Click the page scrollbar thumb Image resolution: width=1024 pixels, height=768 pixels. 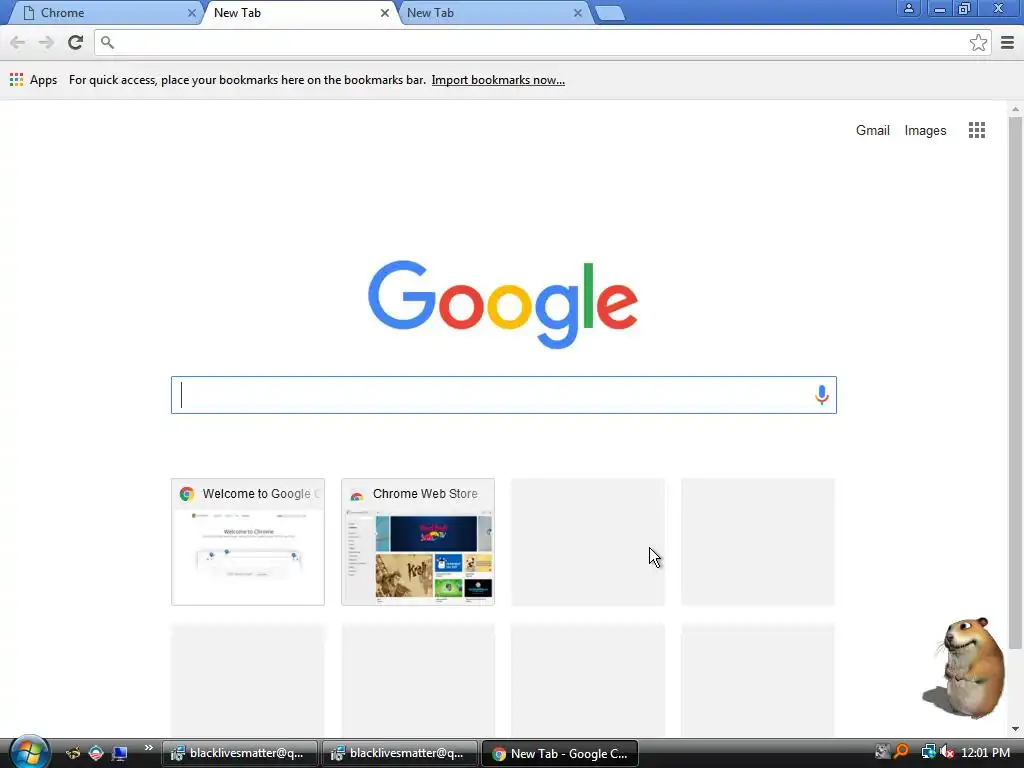(1015, 382)
